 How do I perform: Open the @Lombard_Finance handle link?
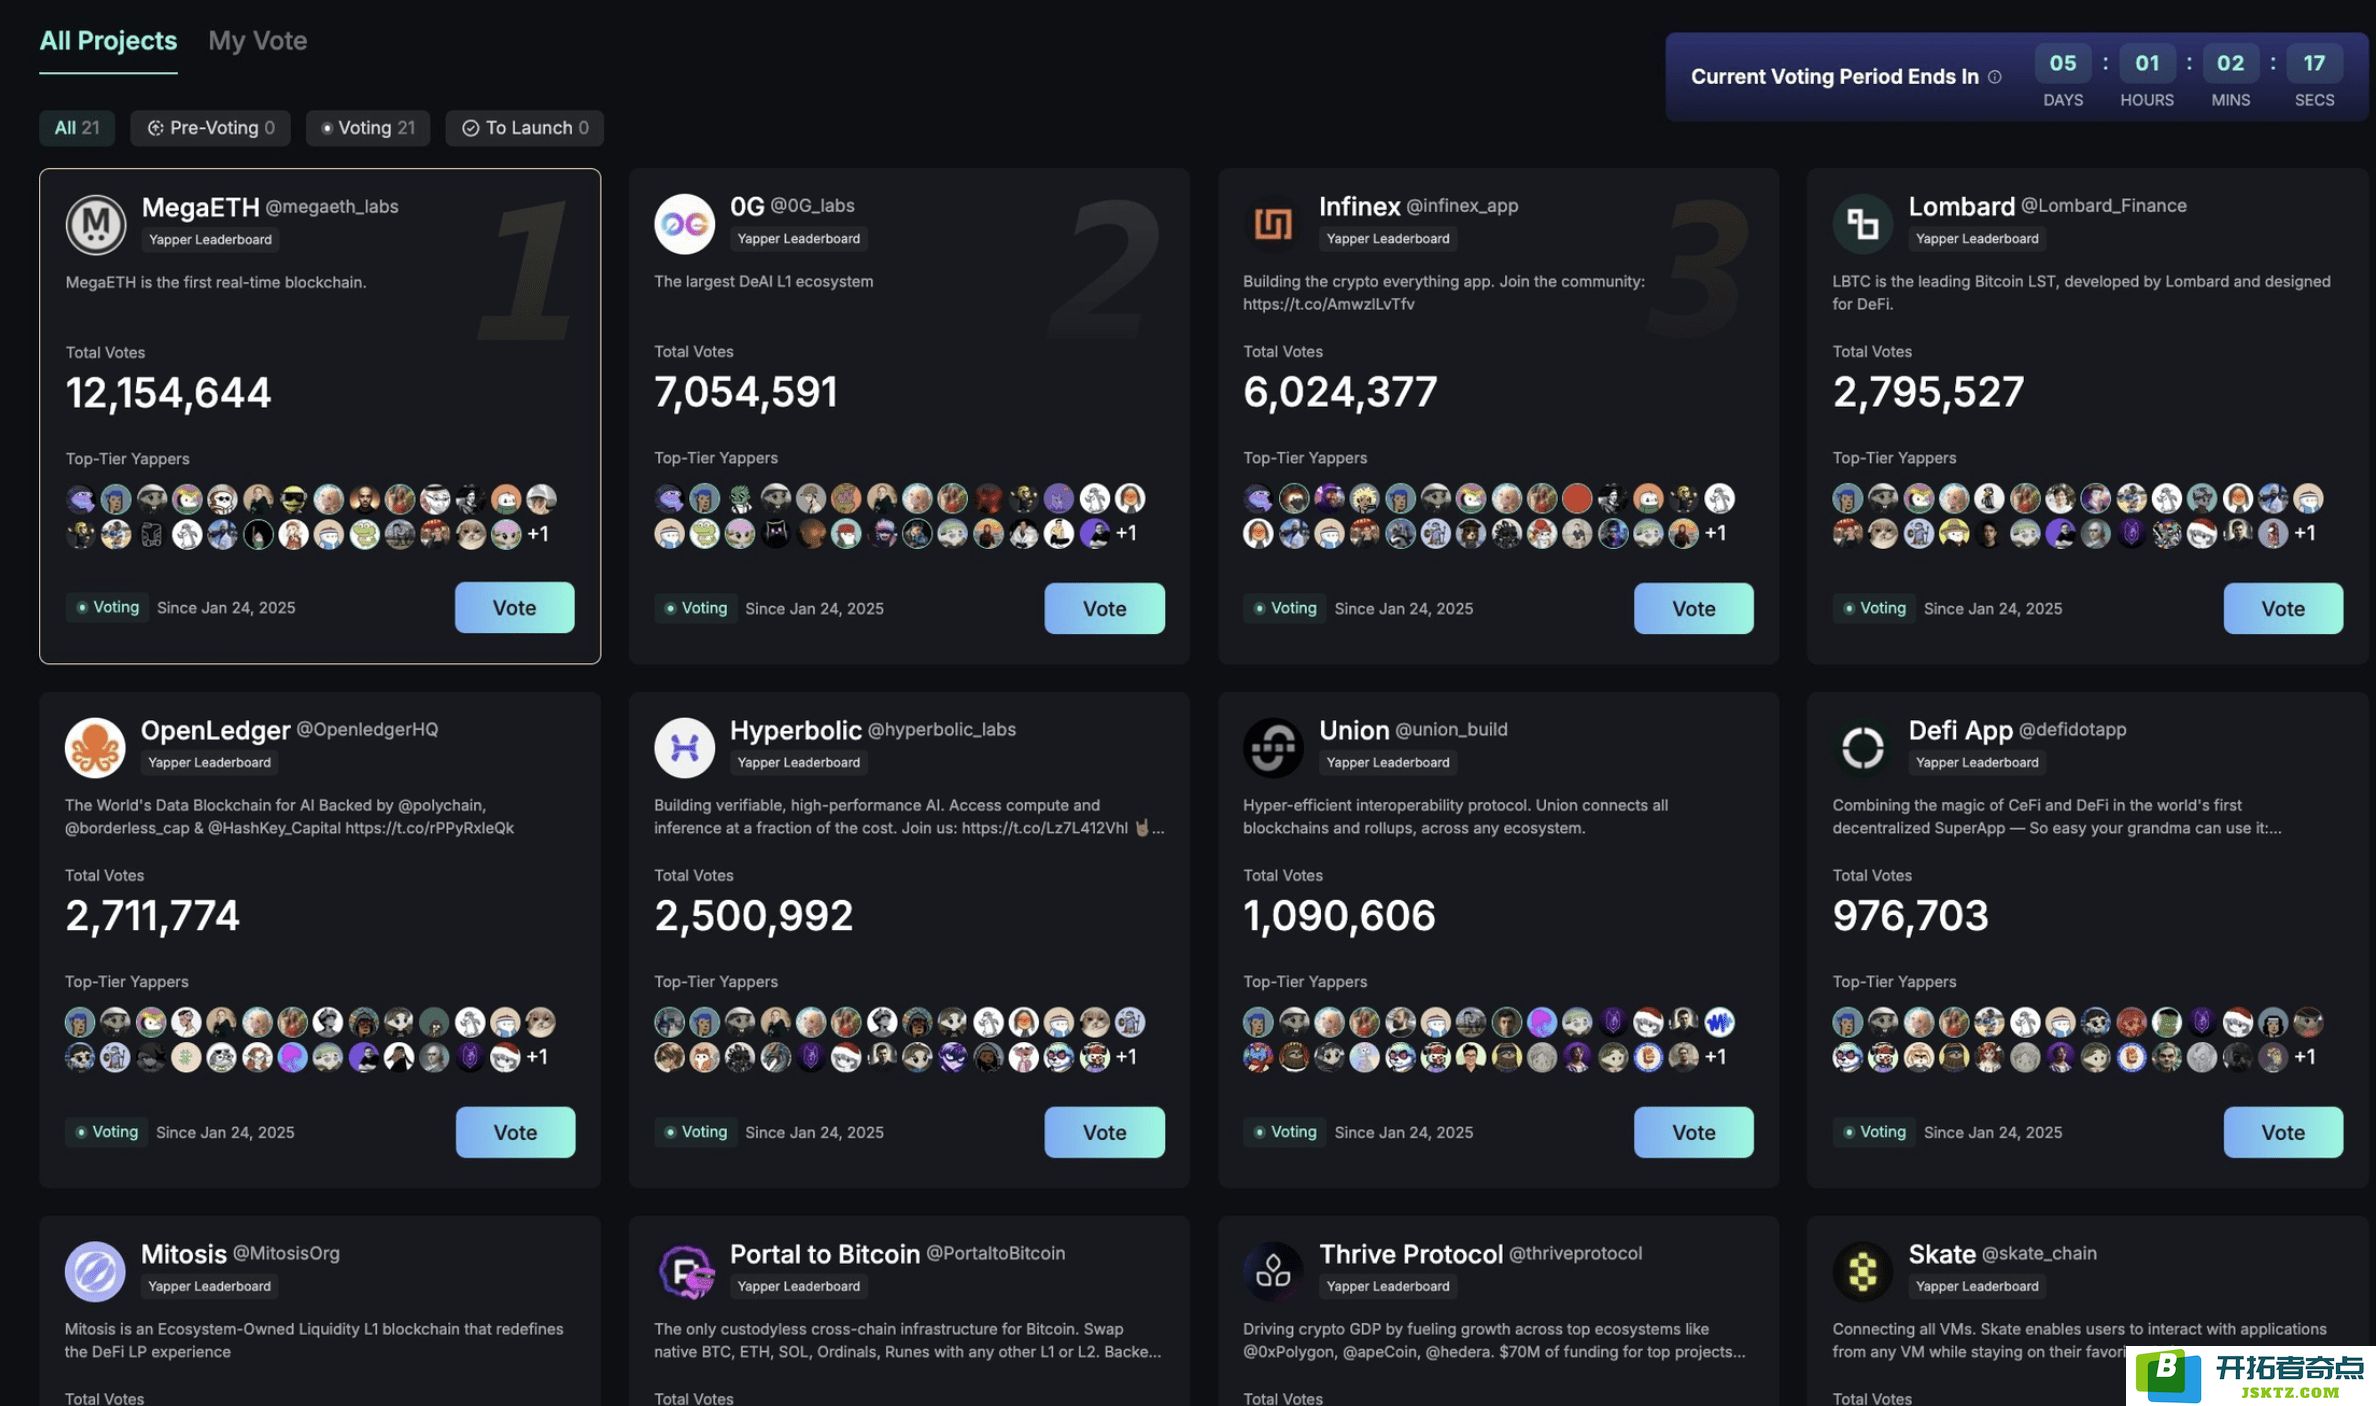(2104, 206)
